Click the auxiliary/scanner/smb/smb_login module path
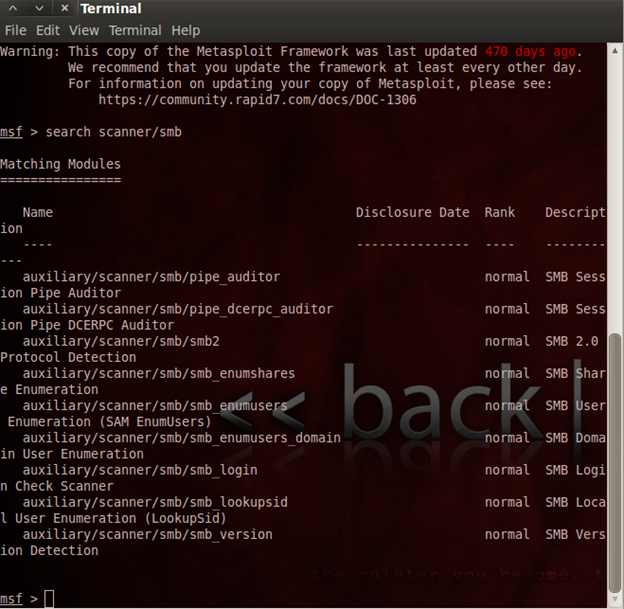This screenshot has width=624, height=609. tap(140, 470)
